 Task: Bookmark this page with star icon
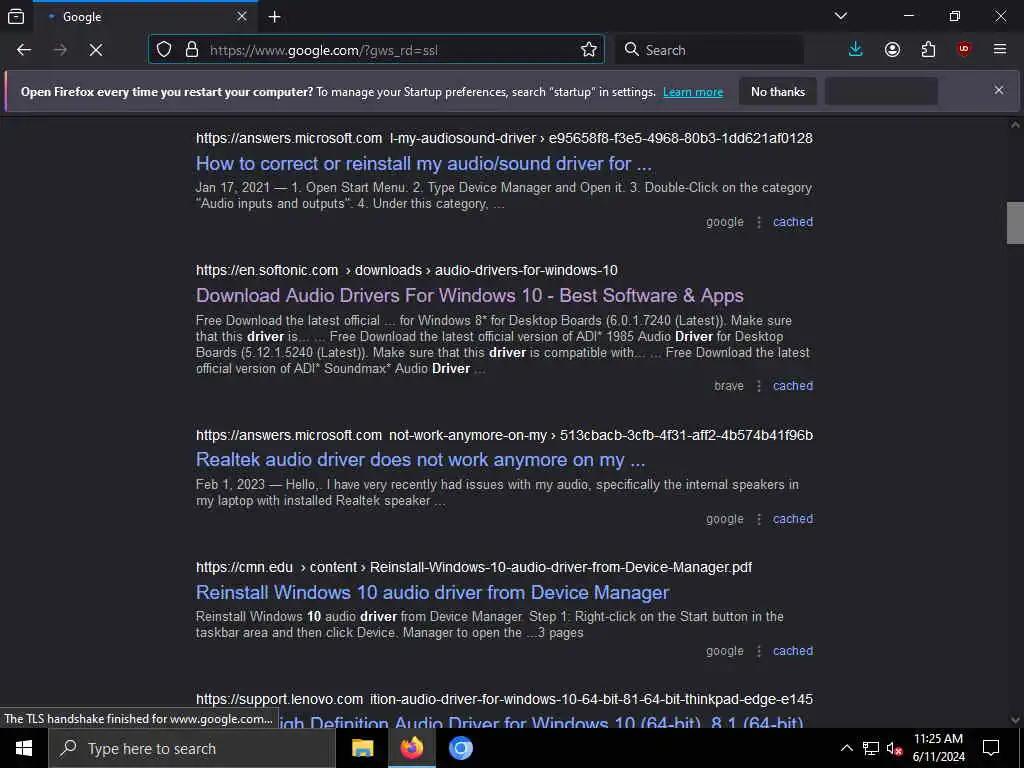tap(588, 50)
